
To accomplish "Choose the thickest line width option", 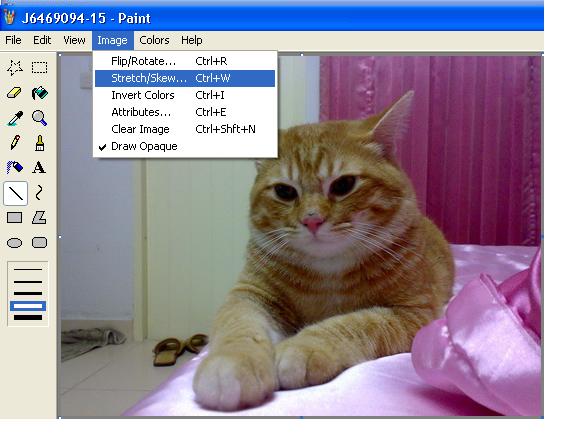I will [28, 318].
